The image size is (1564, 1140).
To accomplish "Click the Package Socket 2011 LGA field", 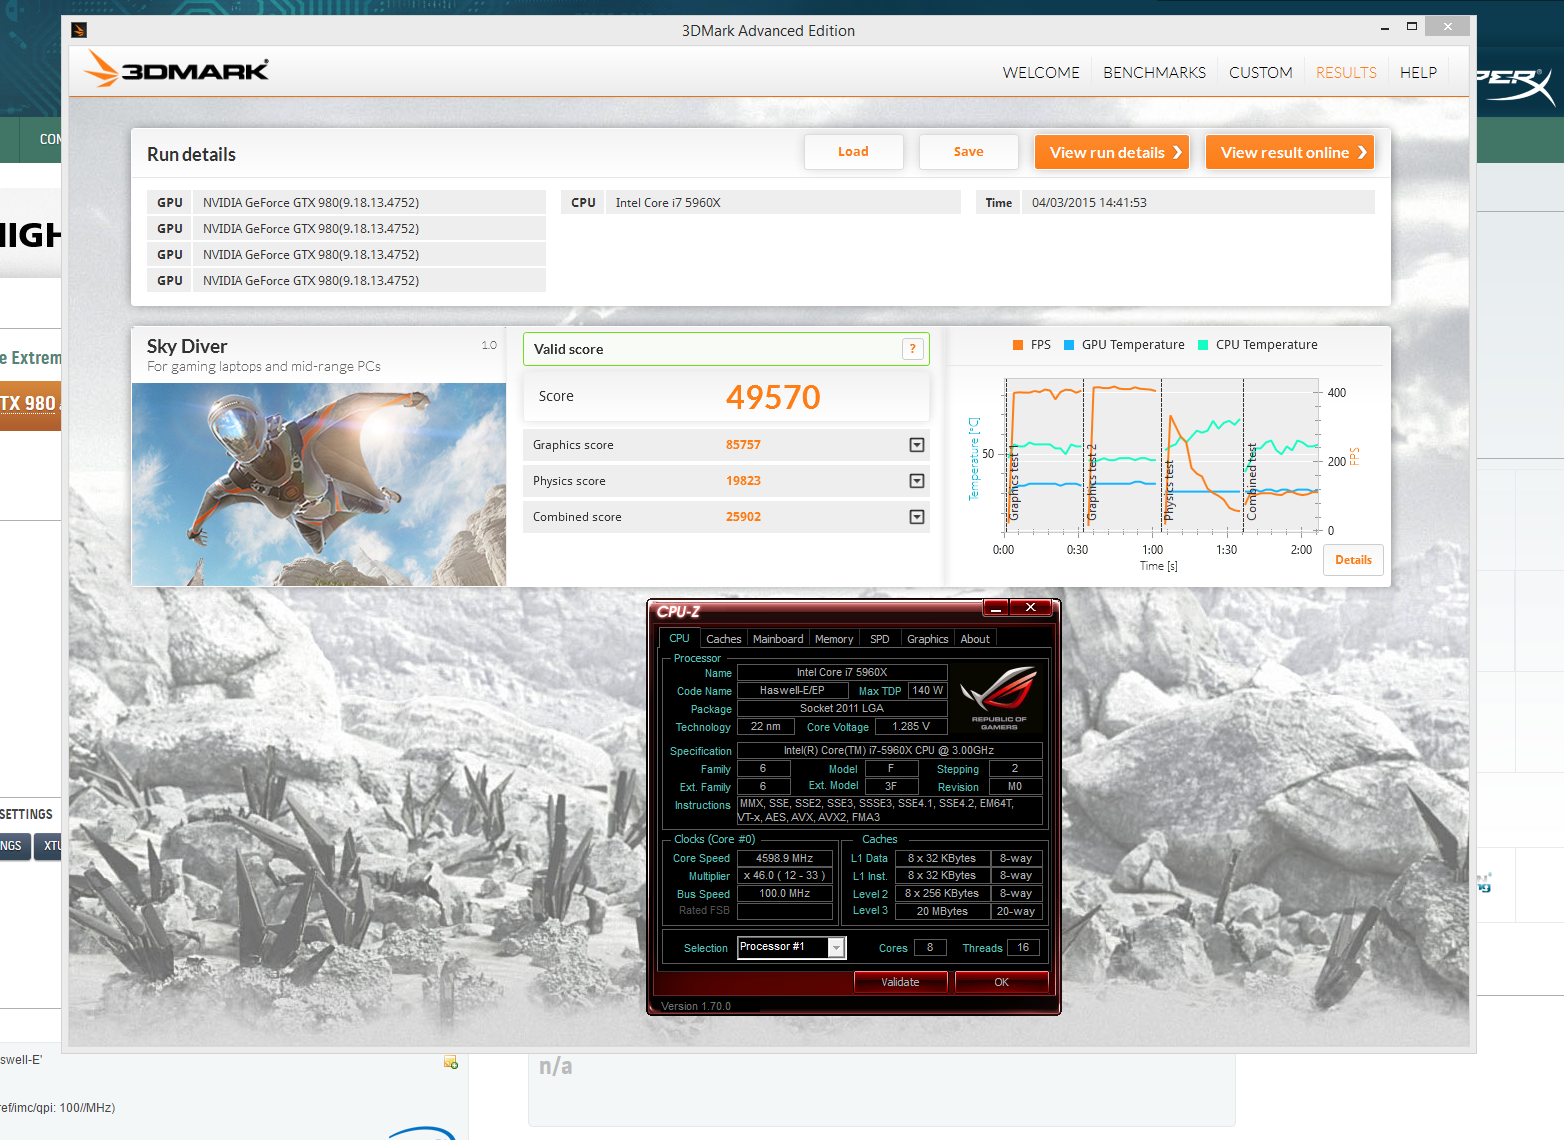I will click(842, 708).
